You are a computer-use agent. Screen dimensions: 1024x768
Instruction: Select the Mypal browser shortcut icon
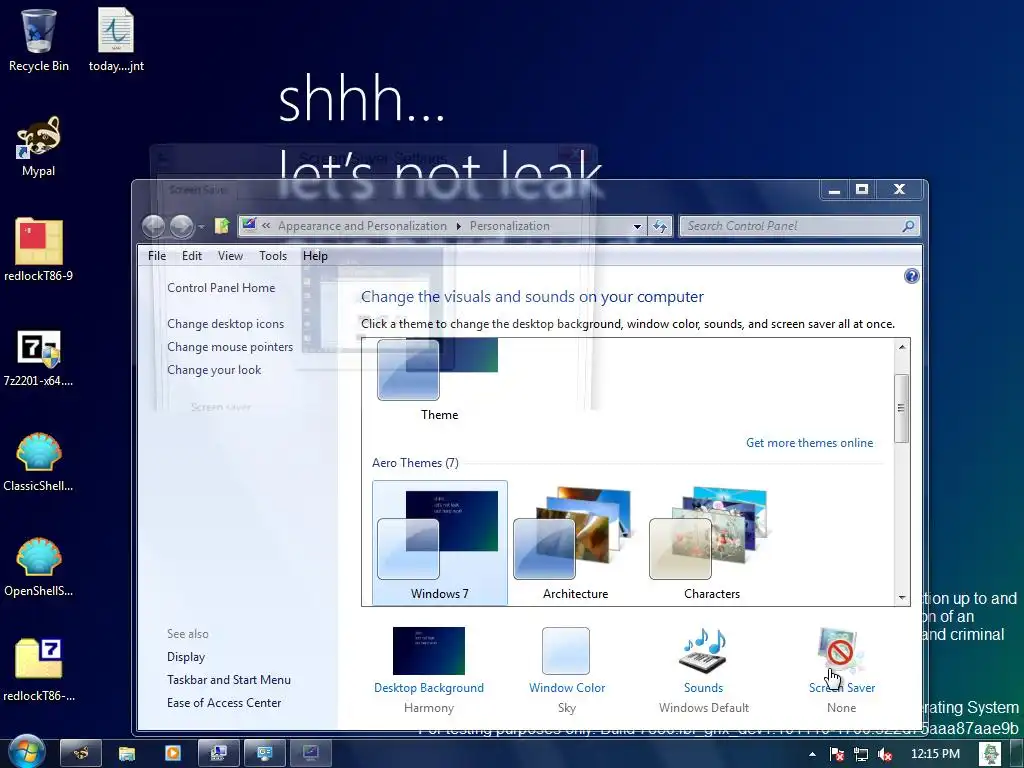[x=39, y=146]
